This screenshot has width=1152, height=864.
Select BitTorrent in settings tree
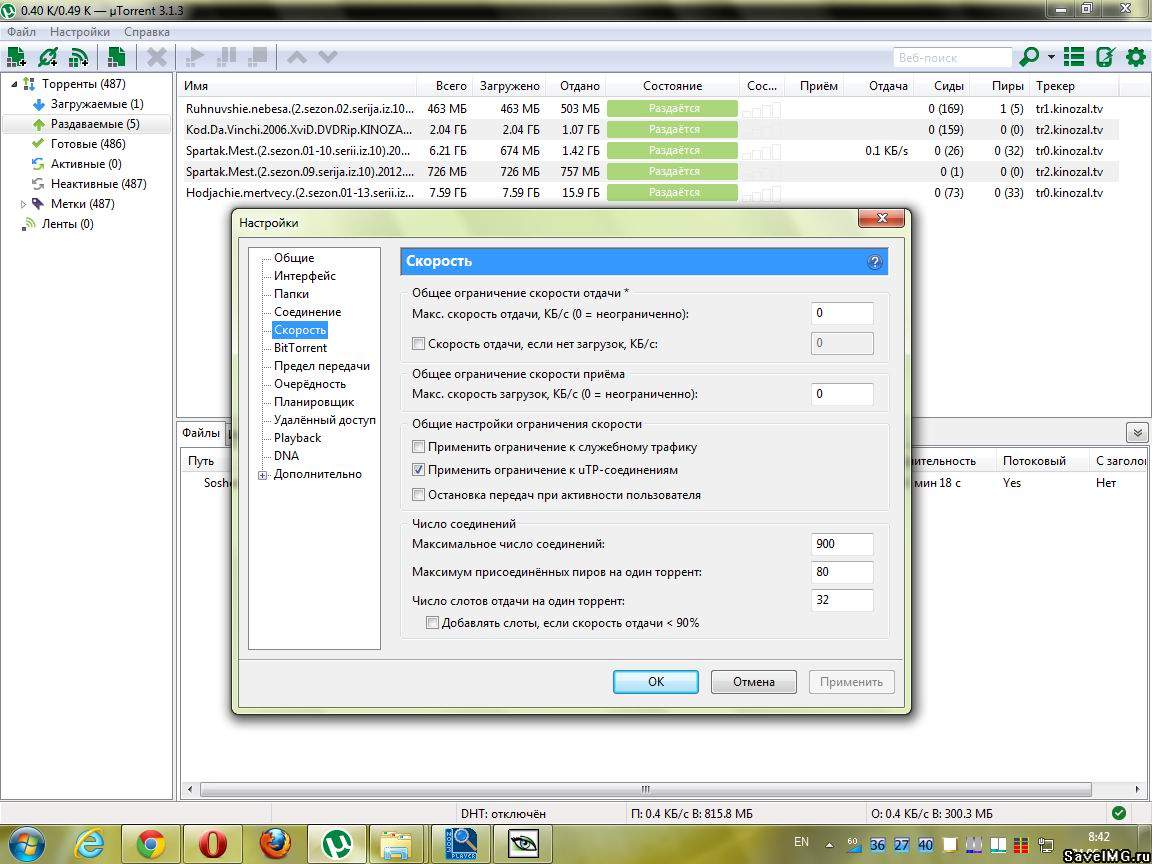[x=300, y=348]
